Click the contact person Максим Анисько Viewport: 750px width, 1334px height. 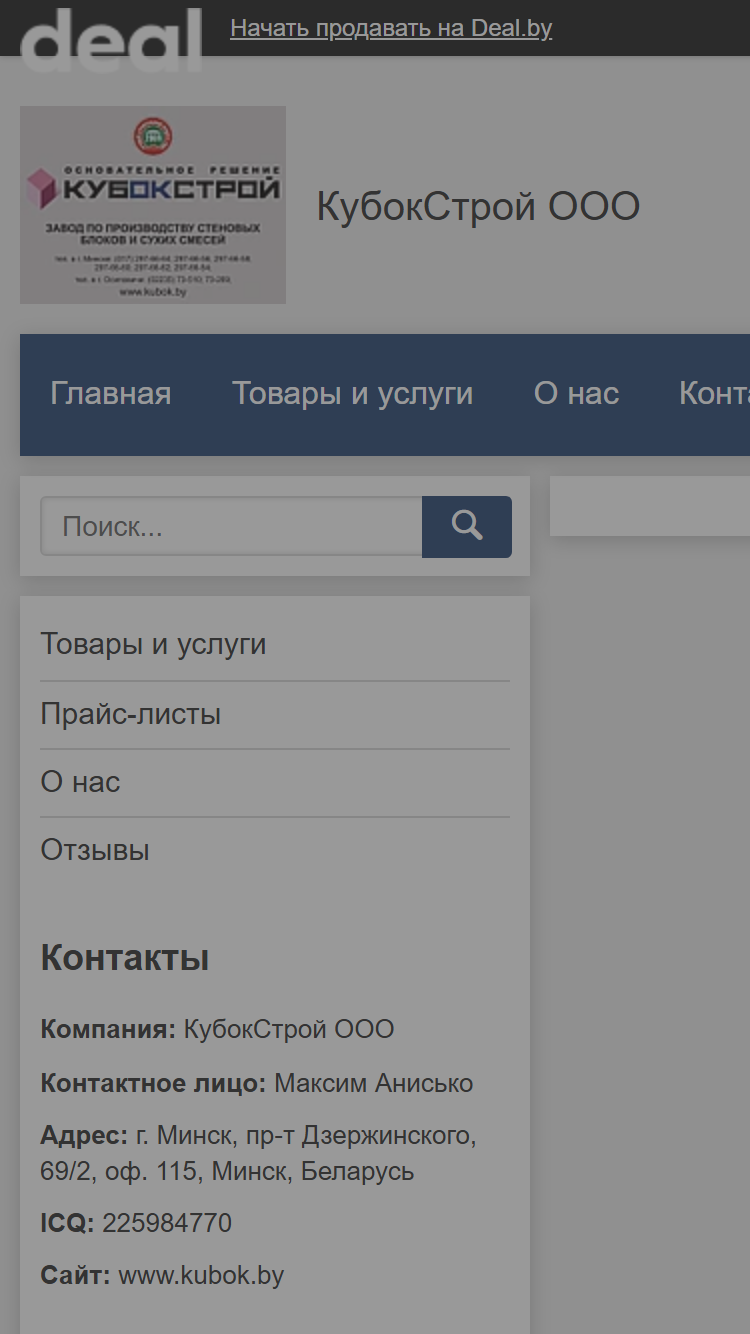click(374, 1083)
